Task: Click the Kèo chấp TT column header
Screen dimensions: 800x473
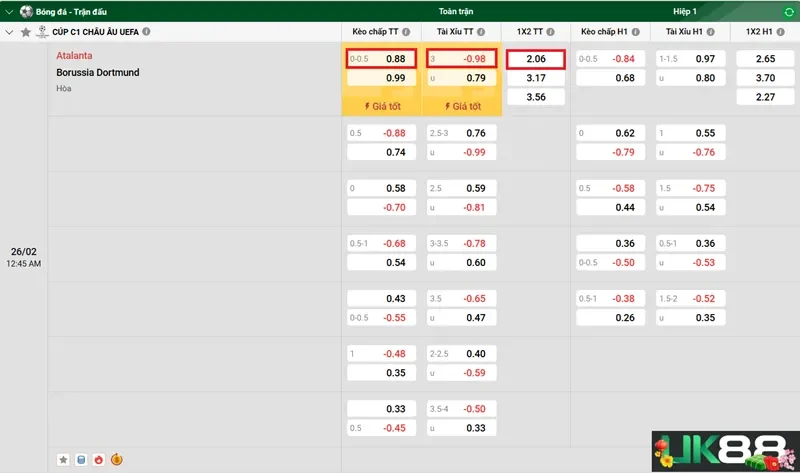Action: coord(375,32)
